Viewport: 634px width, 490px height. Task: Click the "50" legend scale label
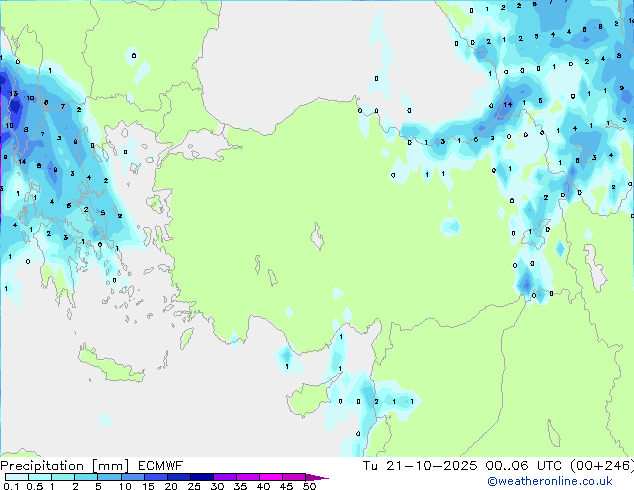tap(310, 486)
